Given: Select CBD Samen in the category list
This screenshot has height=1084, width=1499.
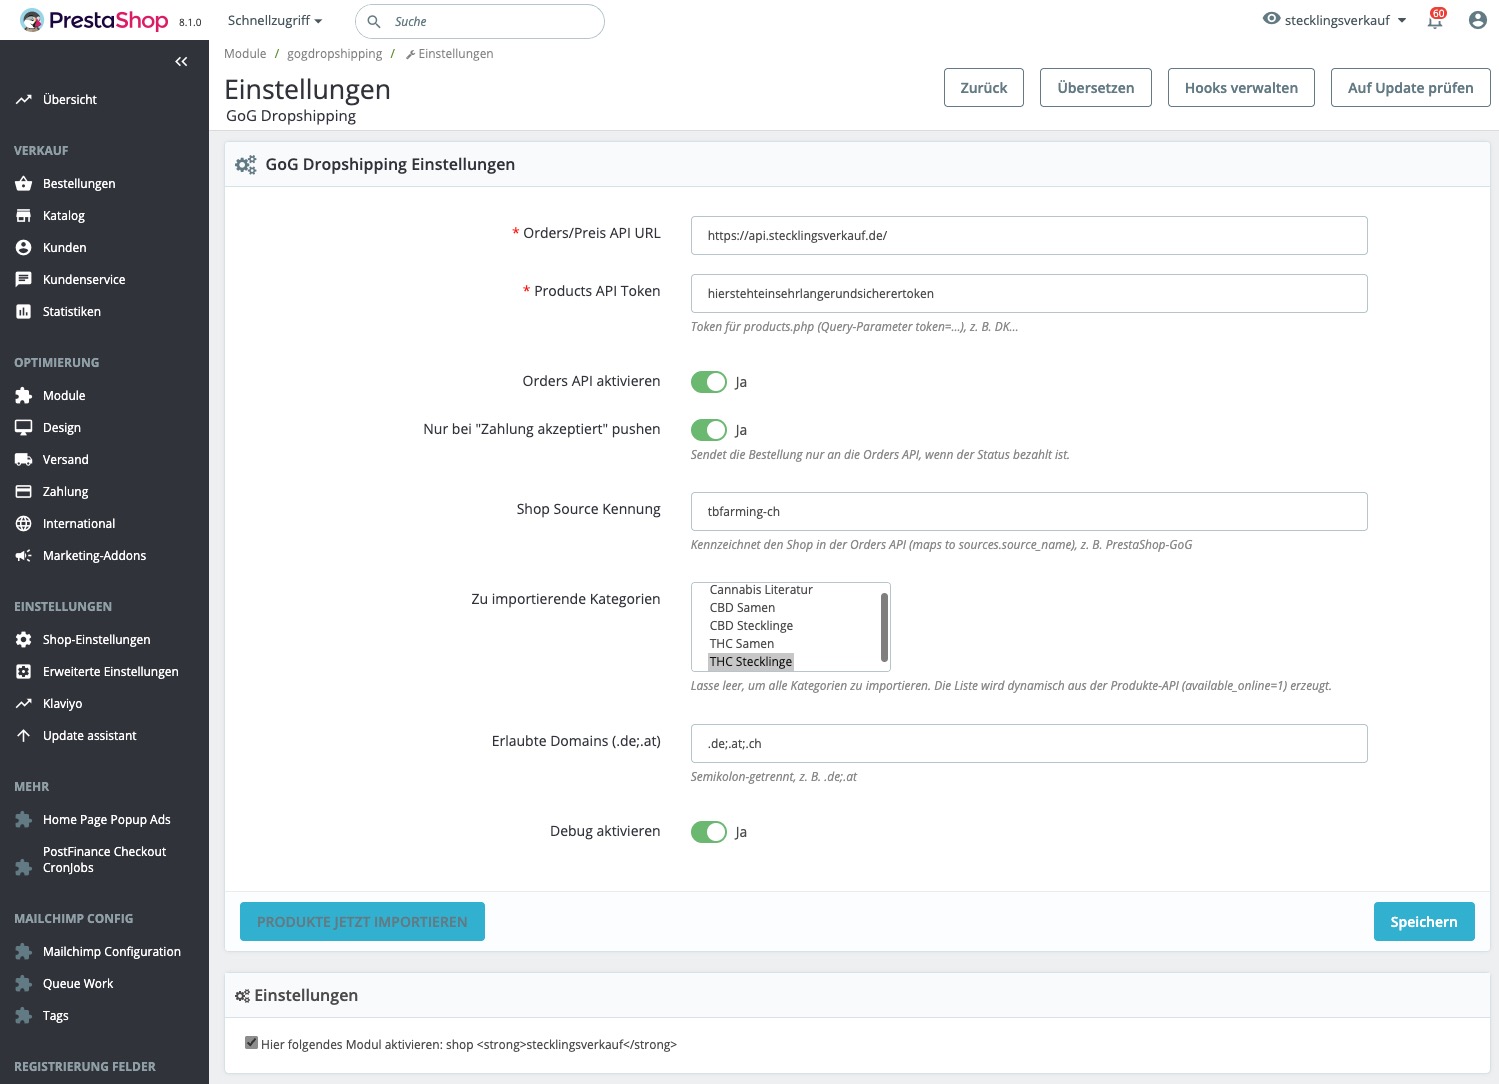Looking at the screenshot, I should [x=742, y=607].
